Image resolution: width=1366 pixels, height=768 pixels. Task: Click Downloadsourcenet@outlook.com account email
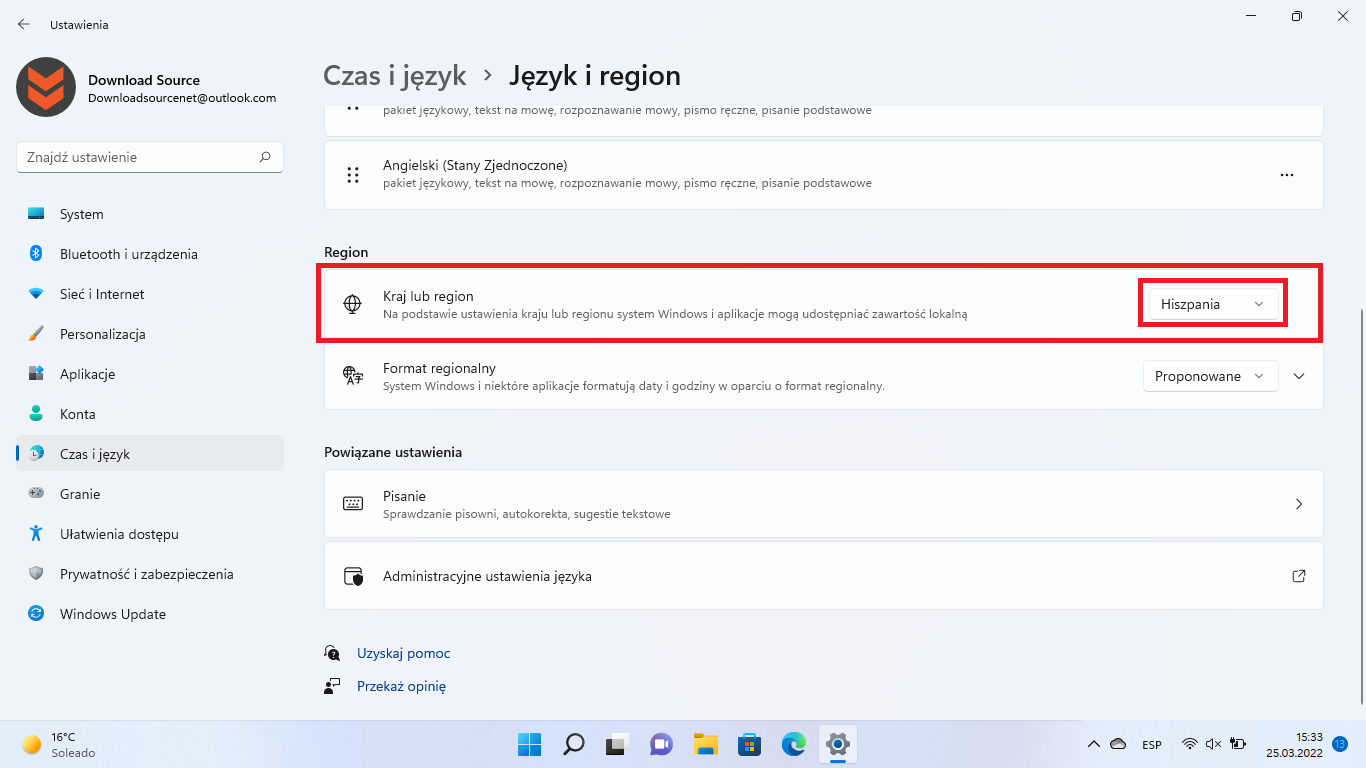click(182, 98)
